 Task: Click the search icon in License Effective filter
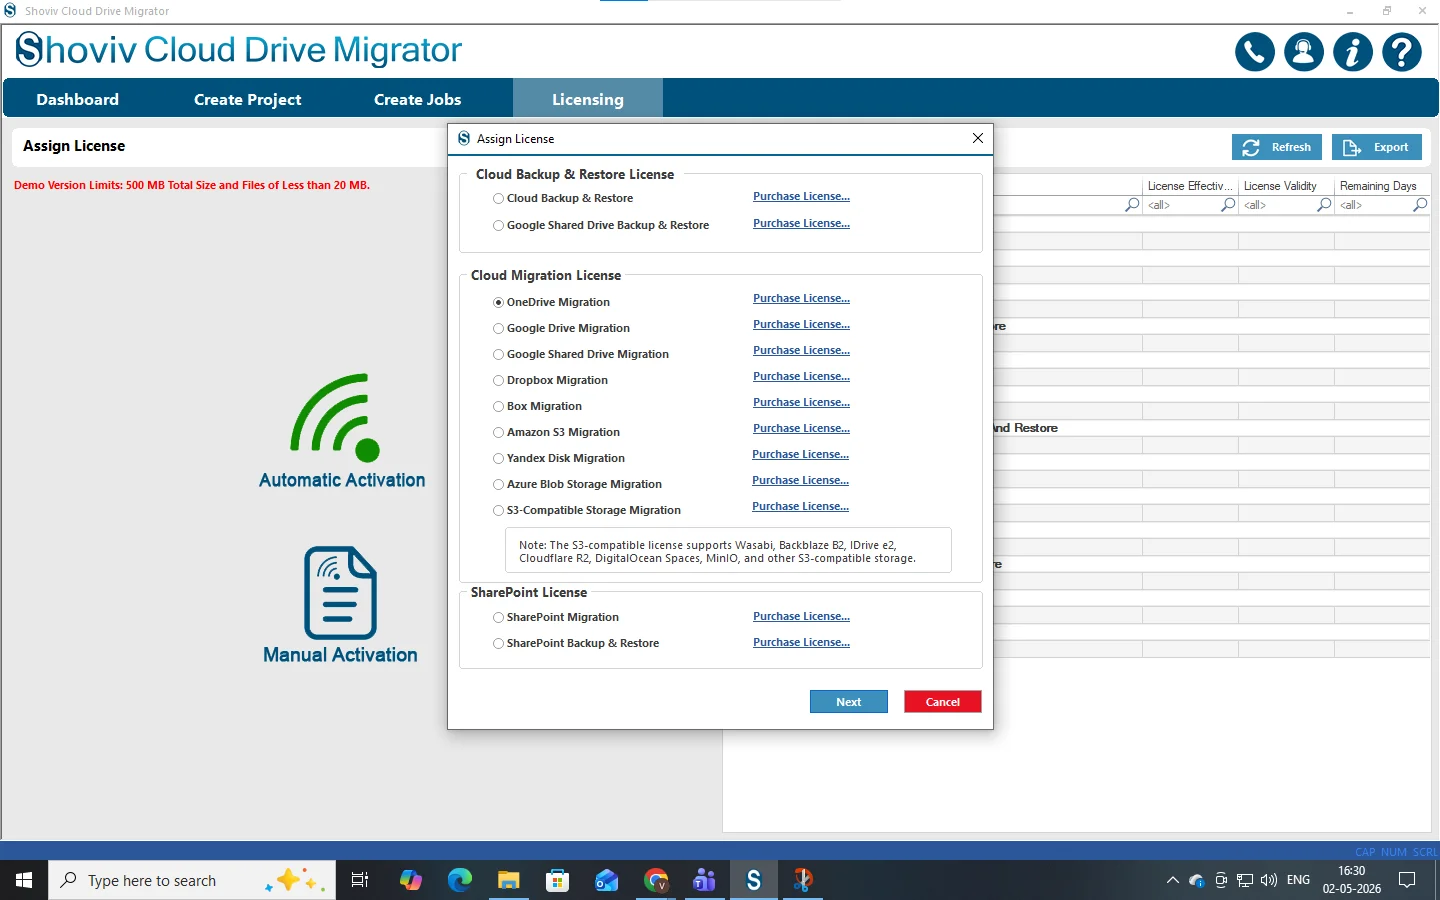(x=1228, y=205)
